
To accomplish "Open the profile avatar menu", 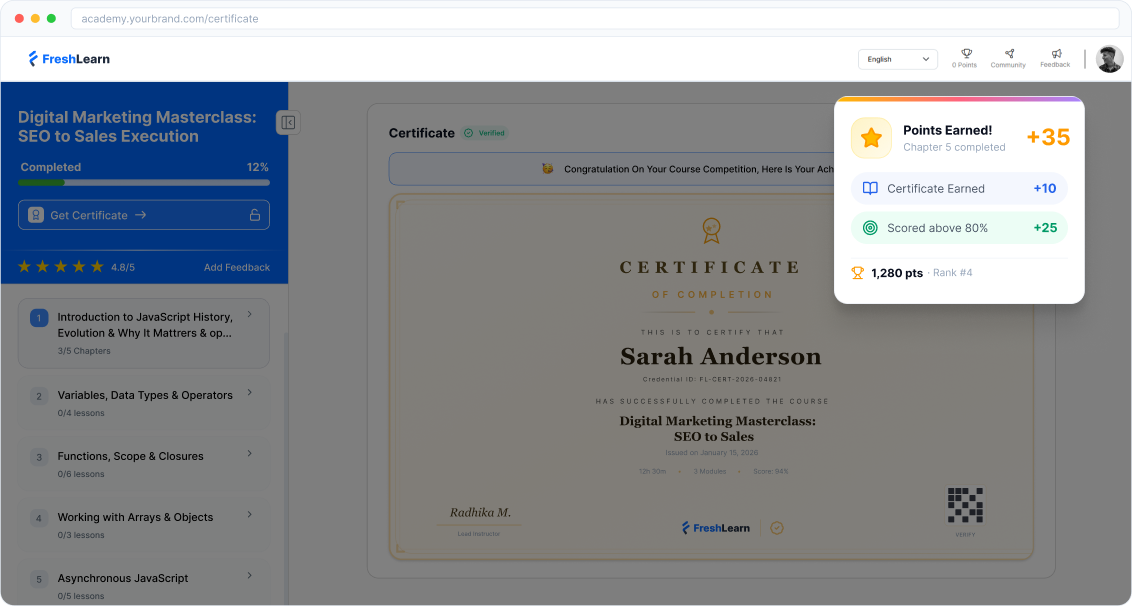I will 1109,58.
